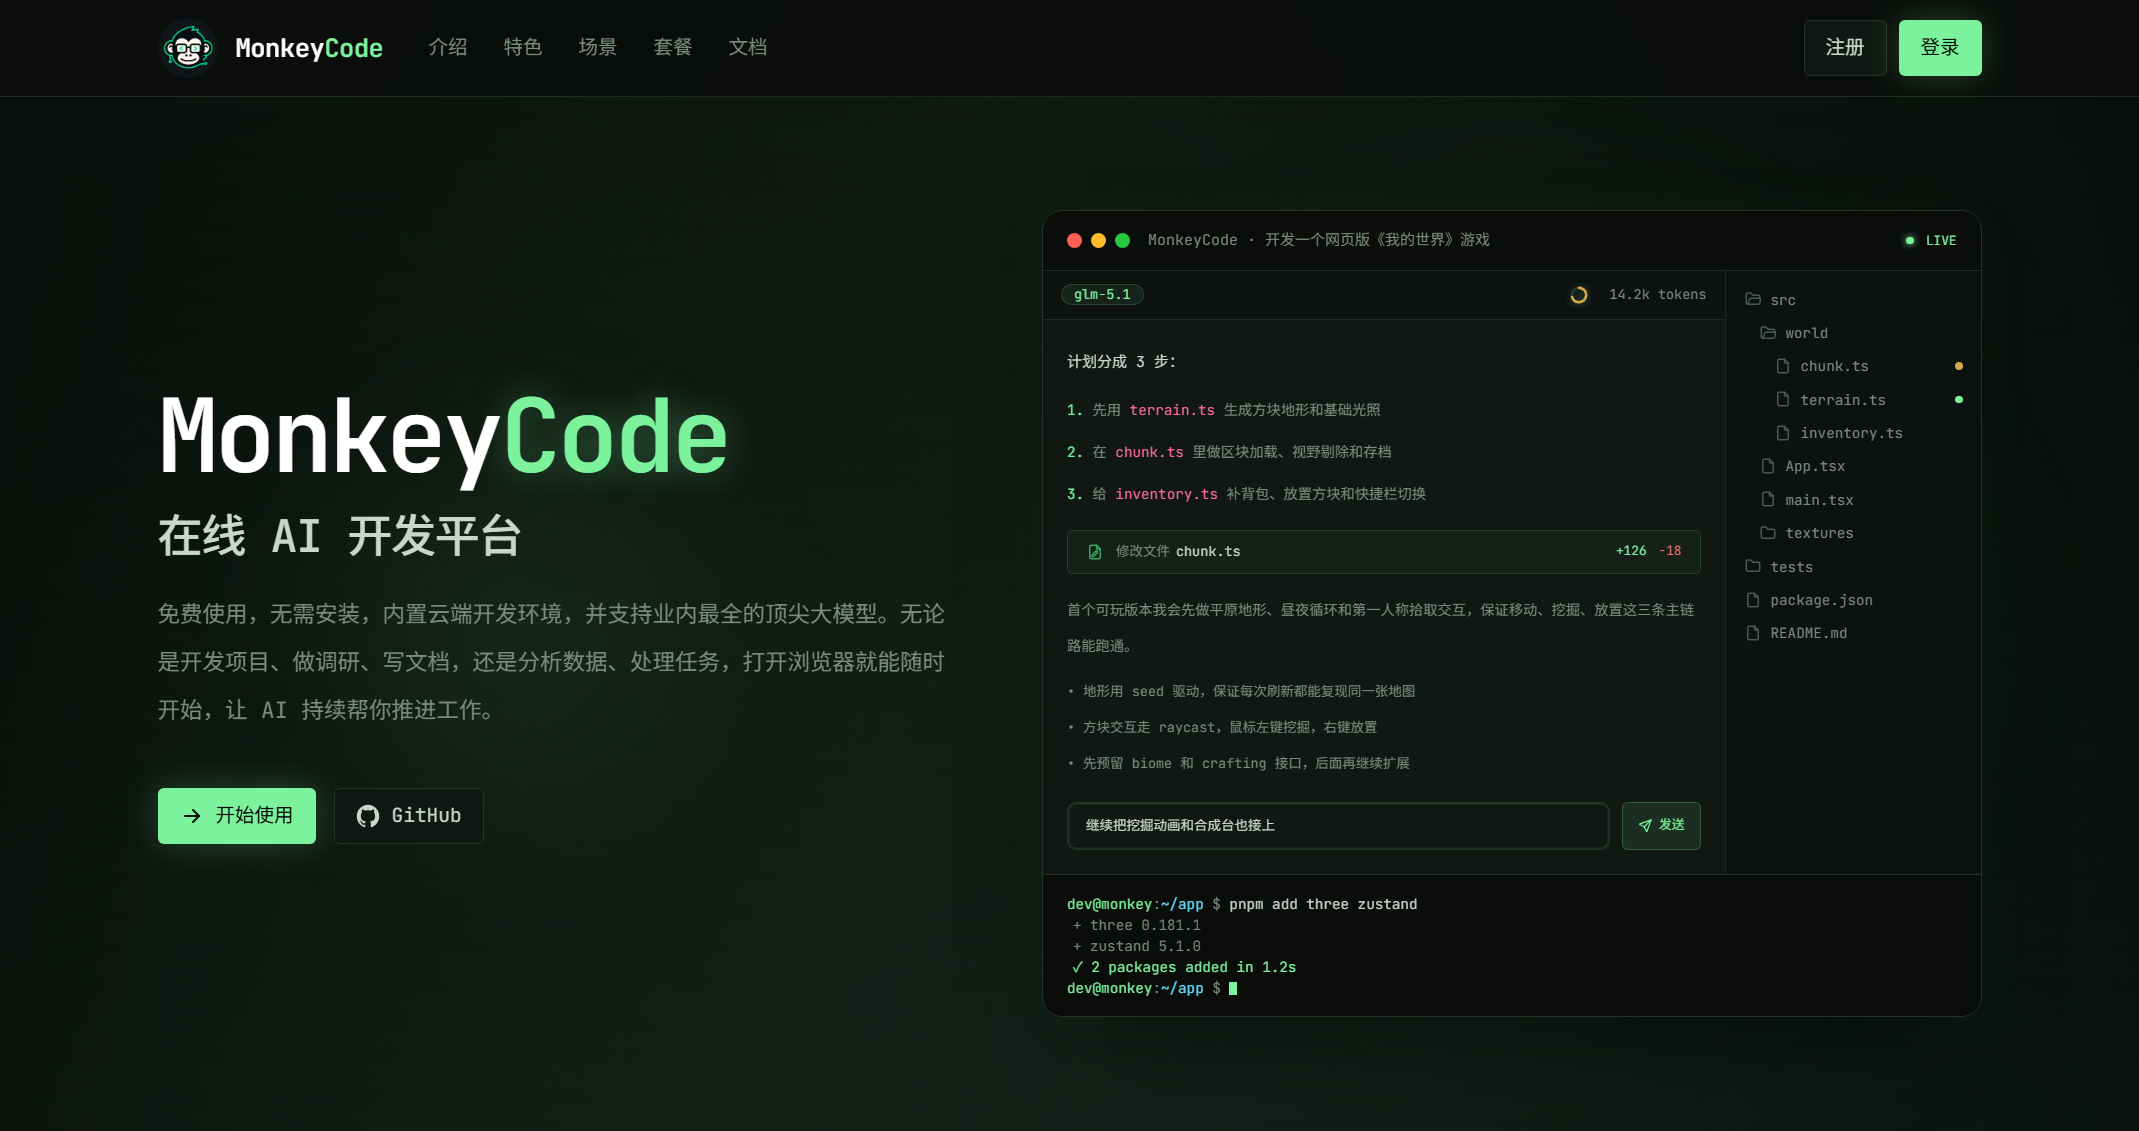Viewport: 2139px width, 1131px height.
Task: Click the file icon beside chunk.ts
Action: (1783, 366)
